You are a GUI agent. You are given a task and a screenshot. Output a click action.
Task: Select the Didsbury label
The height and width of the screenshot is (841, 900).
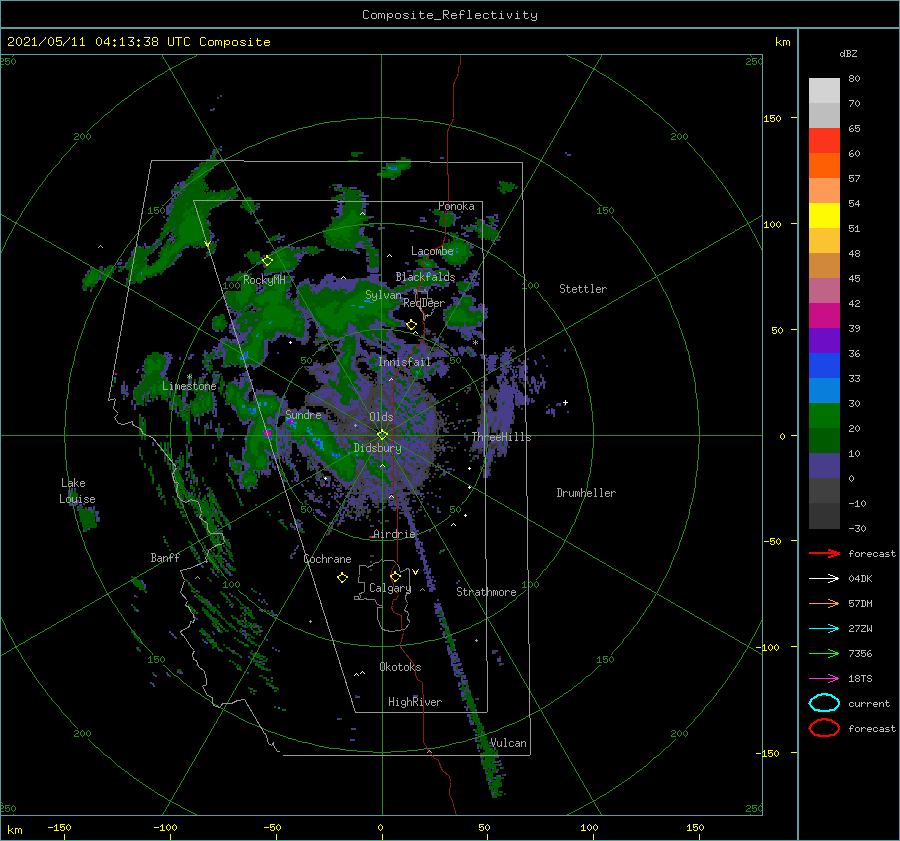[377, 448]
